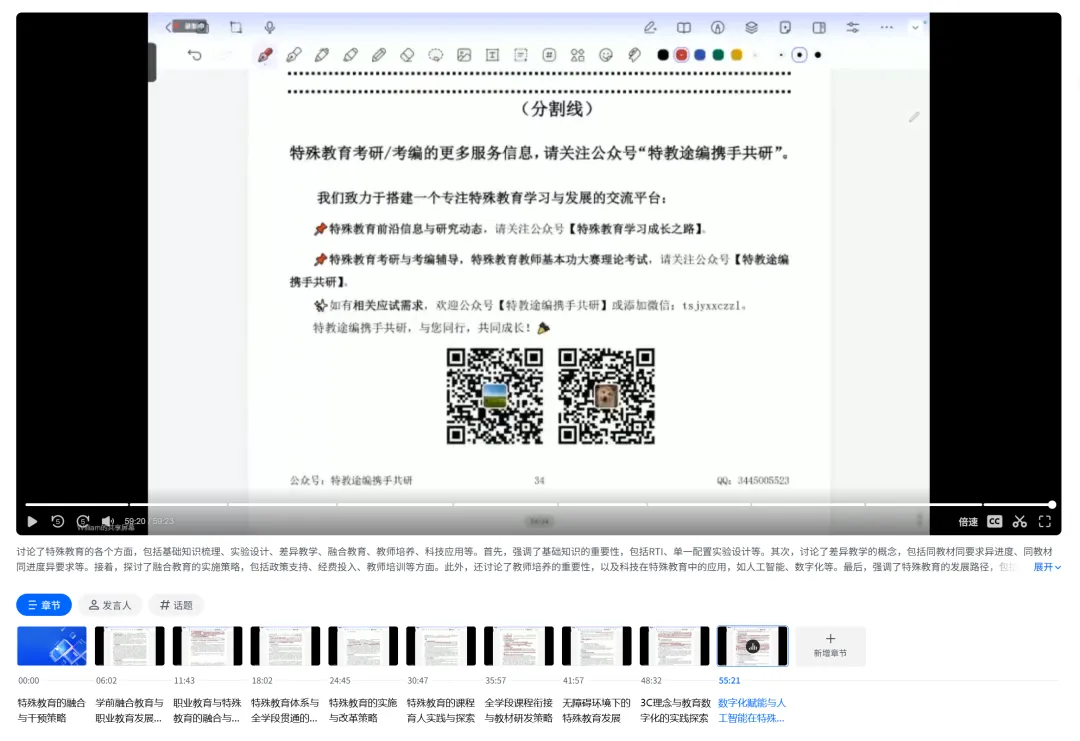
Task: Click the undo arrow
Action: click(195, 55)
